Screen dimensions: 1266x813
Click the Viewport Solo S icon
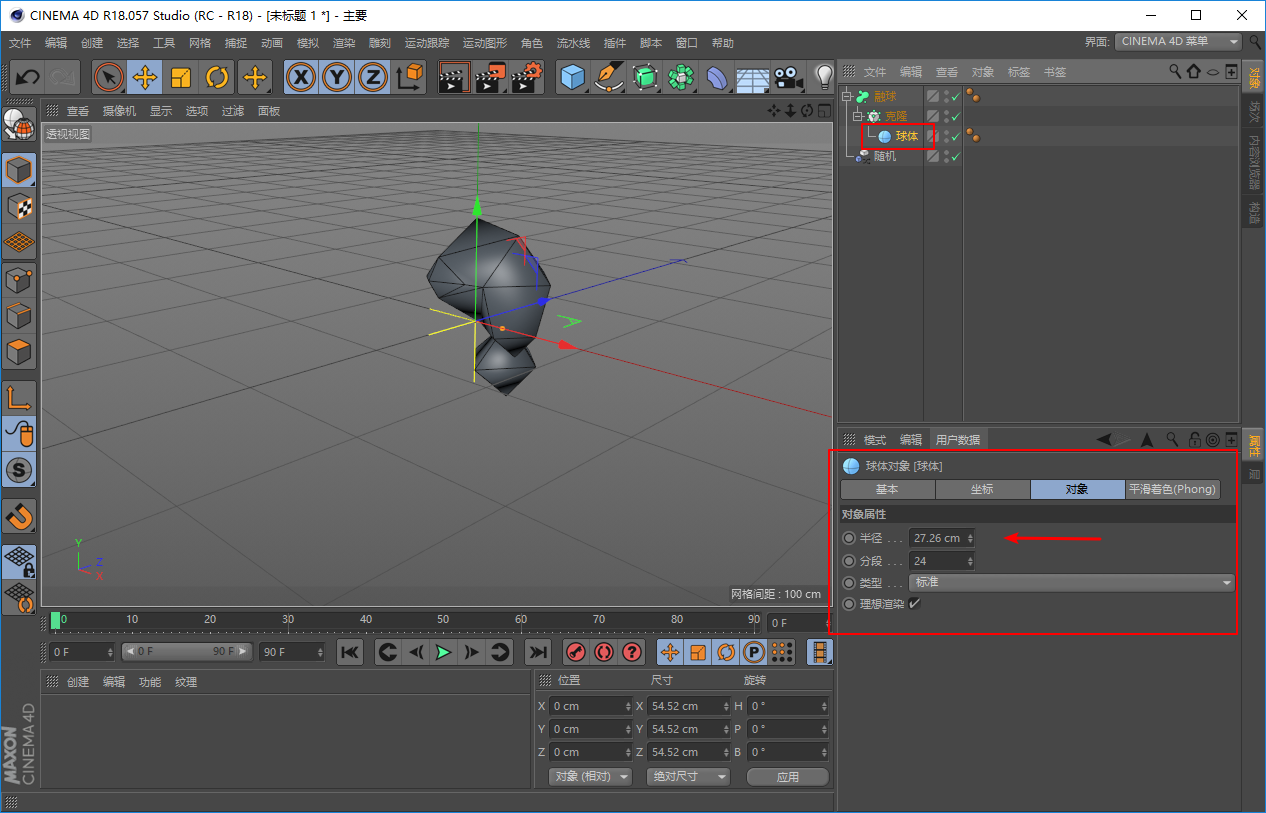coord(19,469)
